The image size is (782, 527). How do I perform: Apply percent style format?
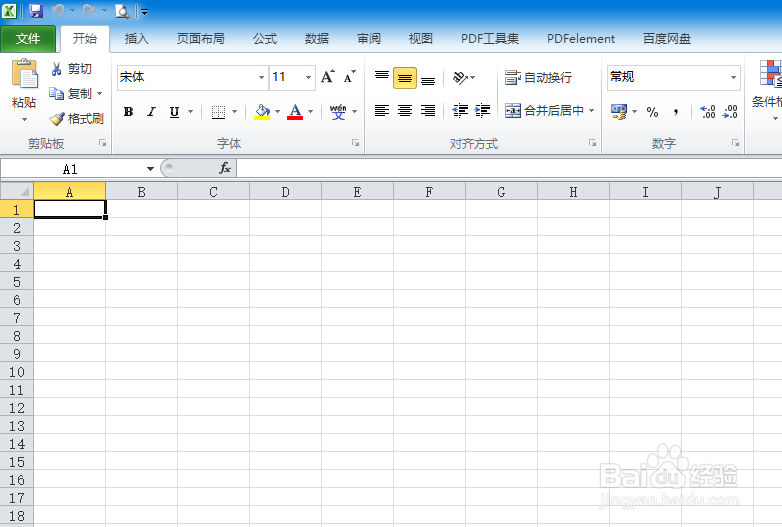(652, 112)
